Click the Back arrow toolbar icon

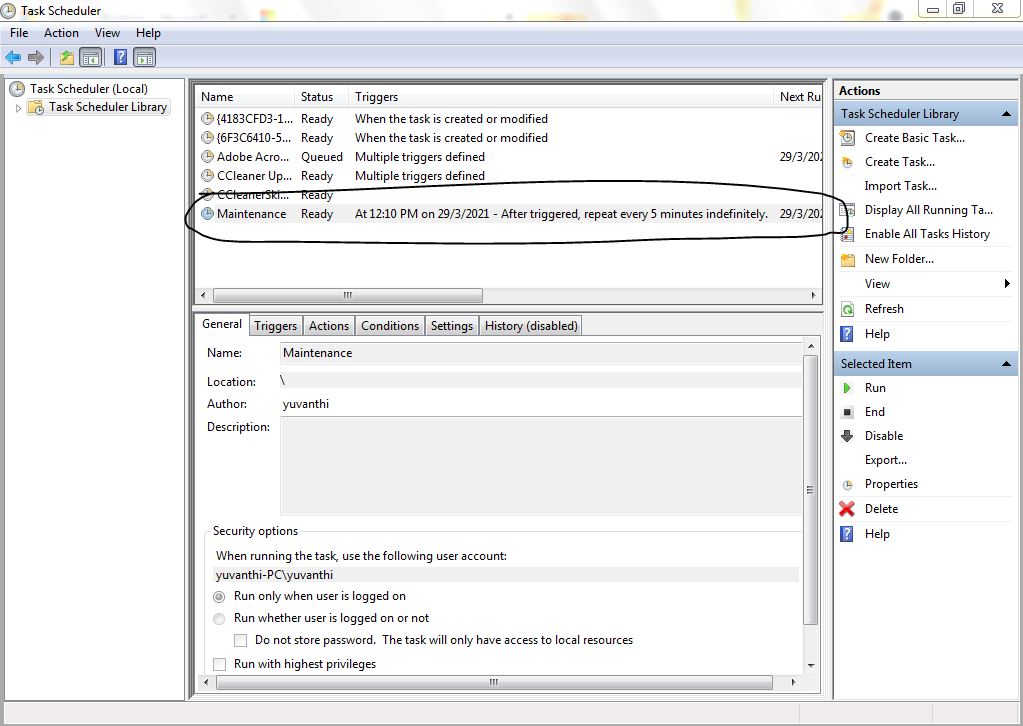pos(13,57)
